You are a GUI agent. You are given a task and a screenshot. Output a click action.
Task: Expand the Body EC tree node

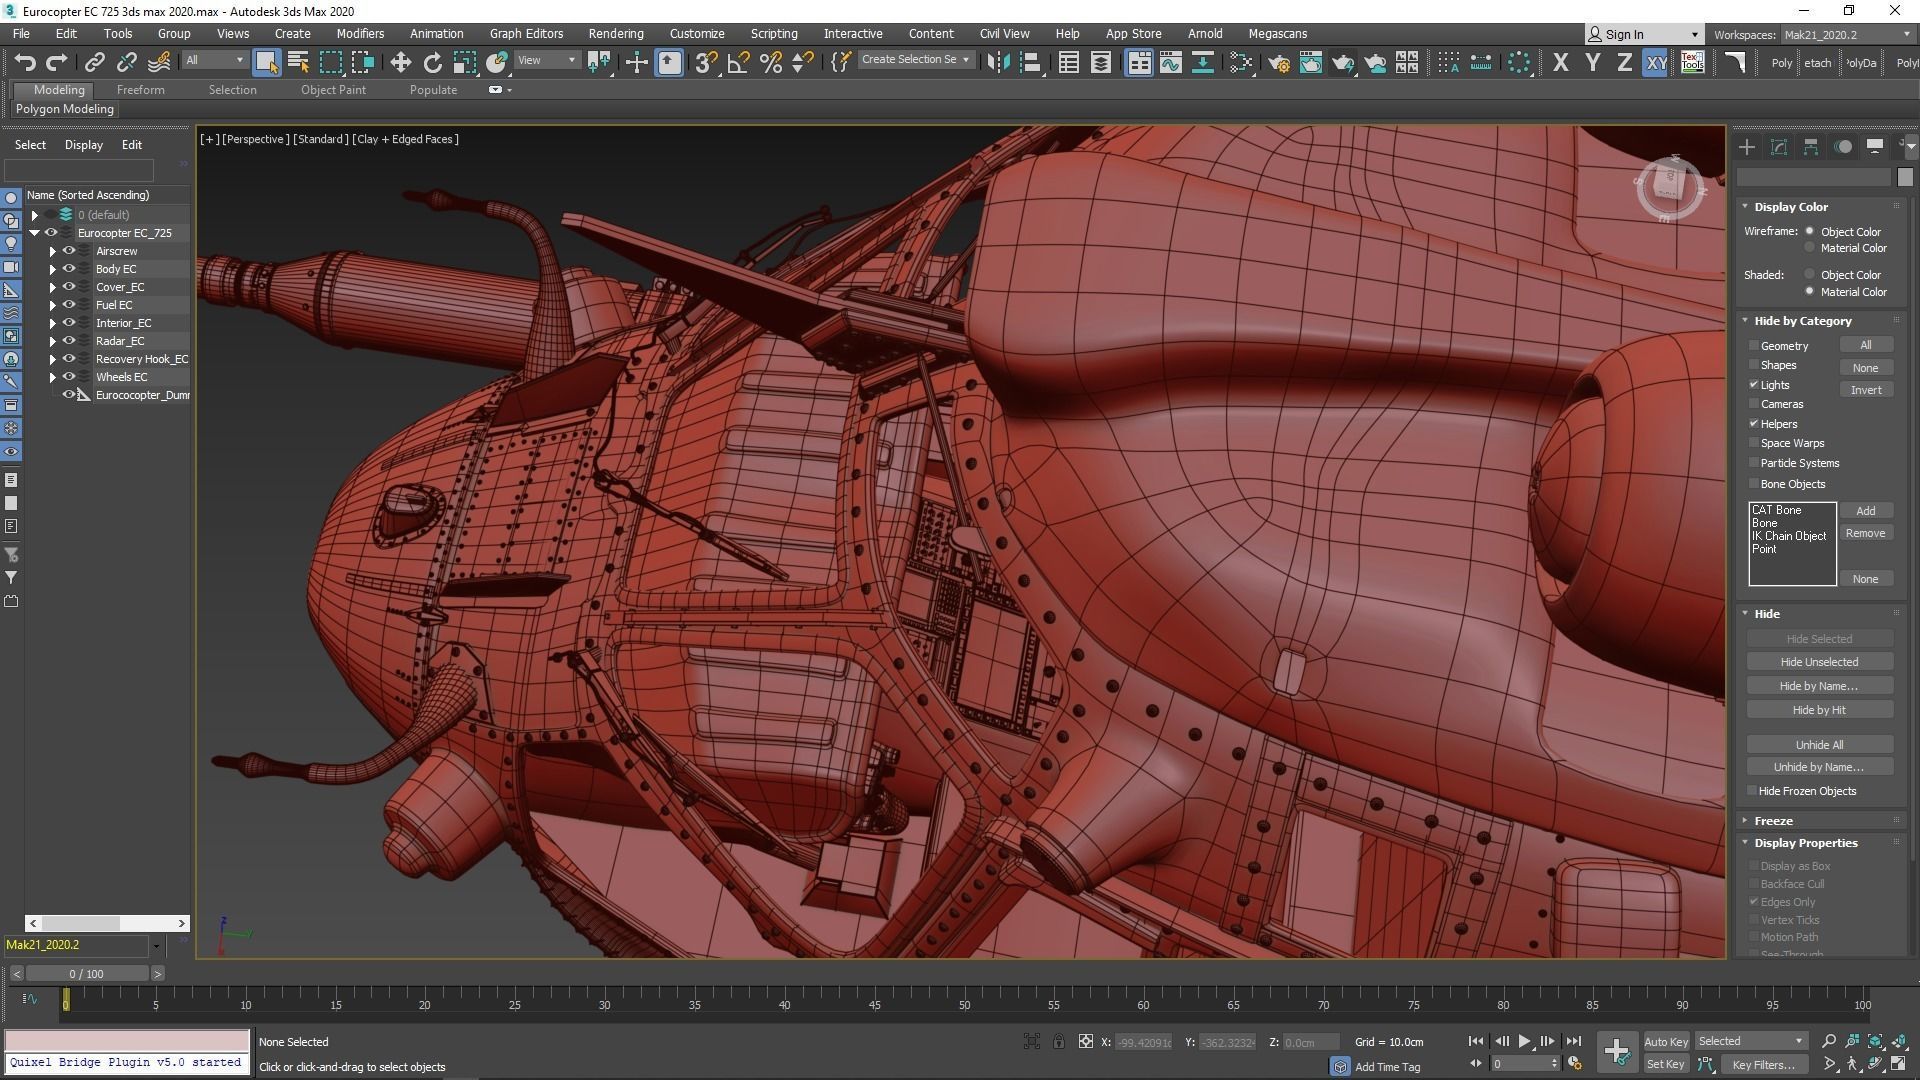(53, 269)
